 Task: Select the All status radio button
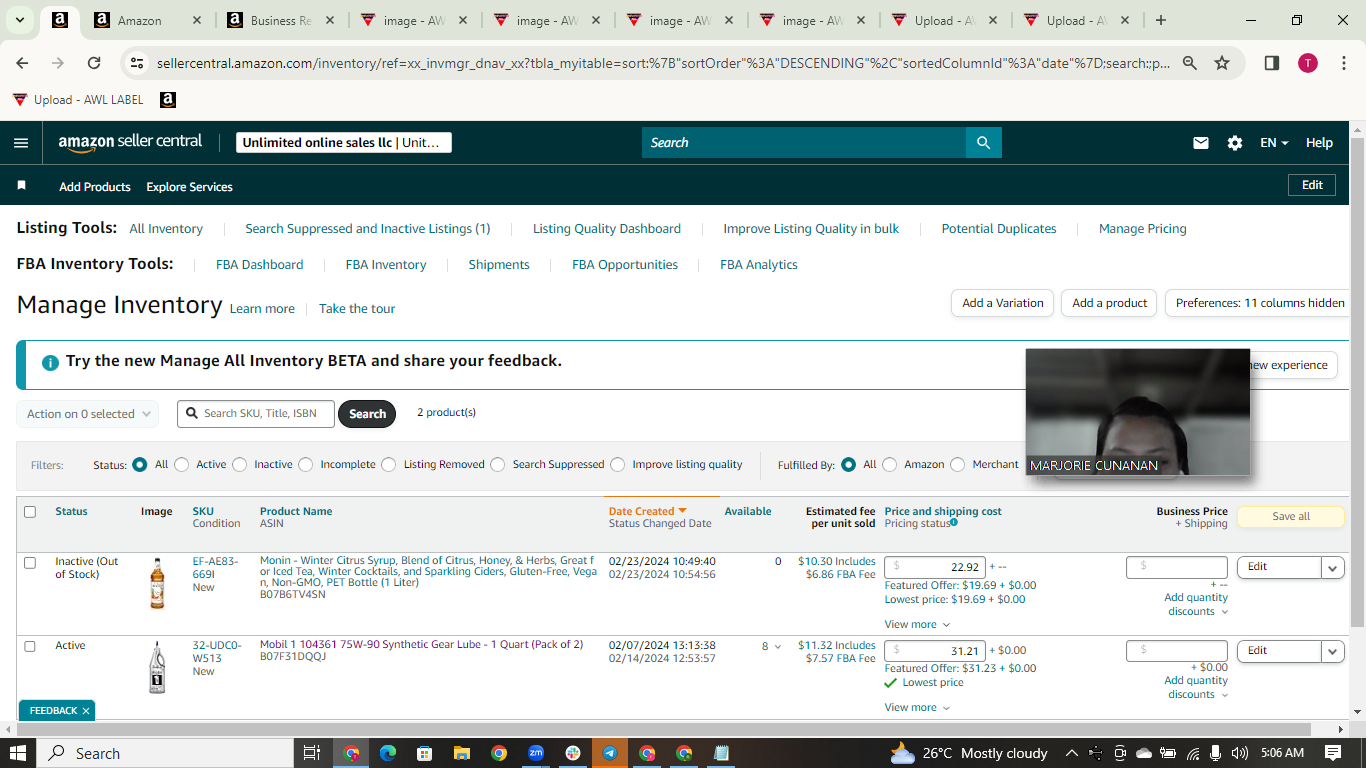(140, 464)
